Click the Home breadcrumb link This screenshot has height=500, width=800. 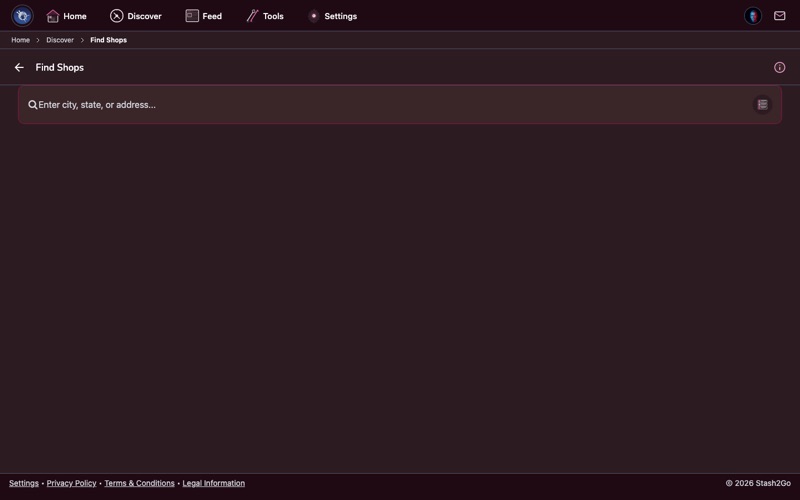(20, 40)
